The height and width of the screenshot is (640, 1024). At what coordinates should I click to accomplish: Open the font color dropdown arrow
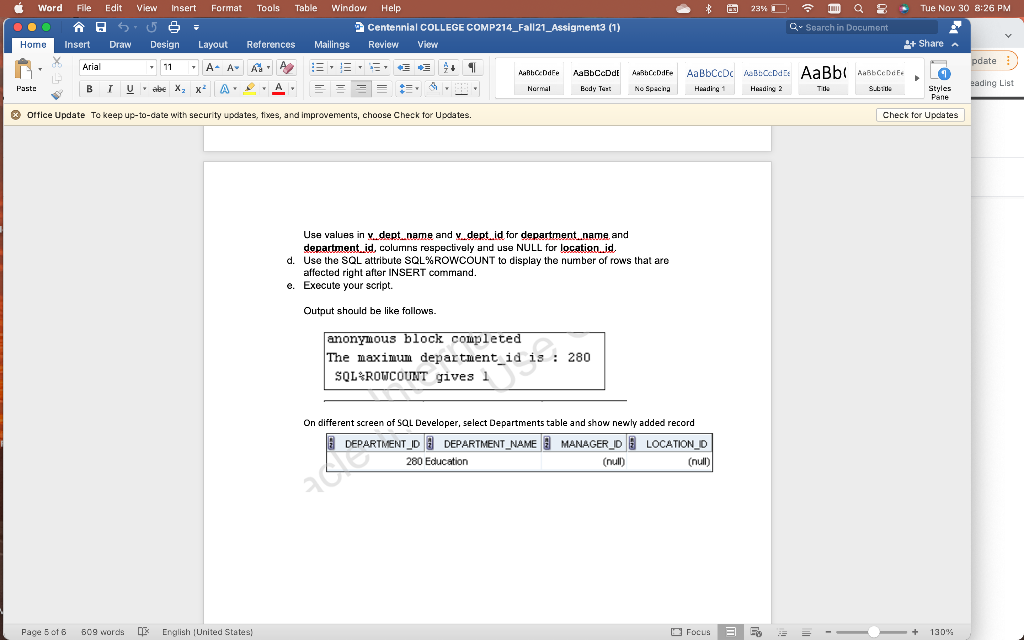tap(292, 88)
